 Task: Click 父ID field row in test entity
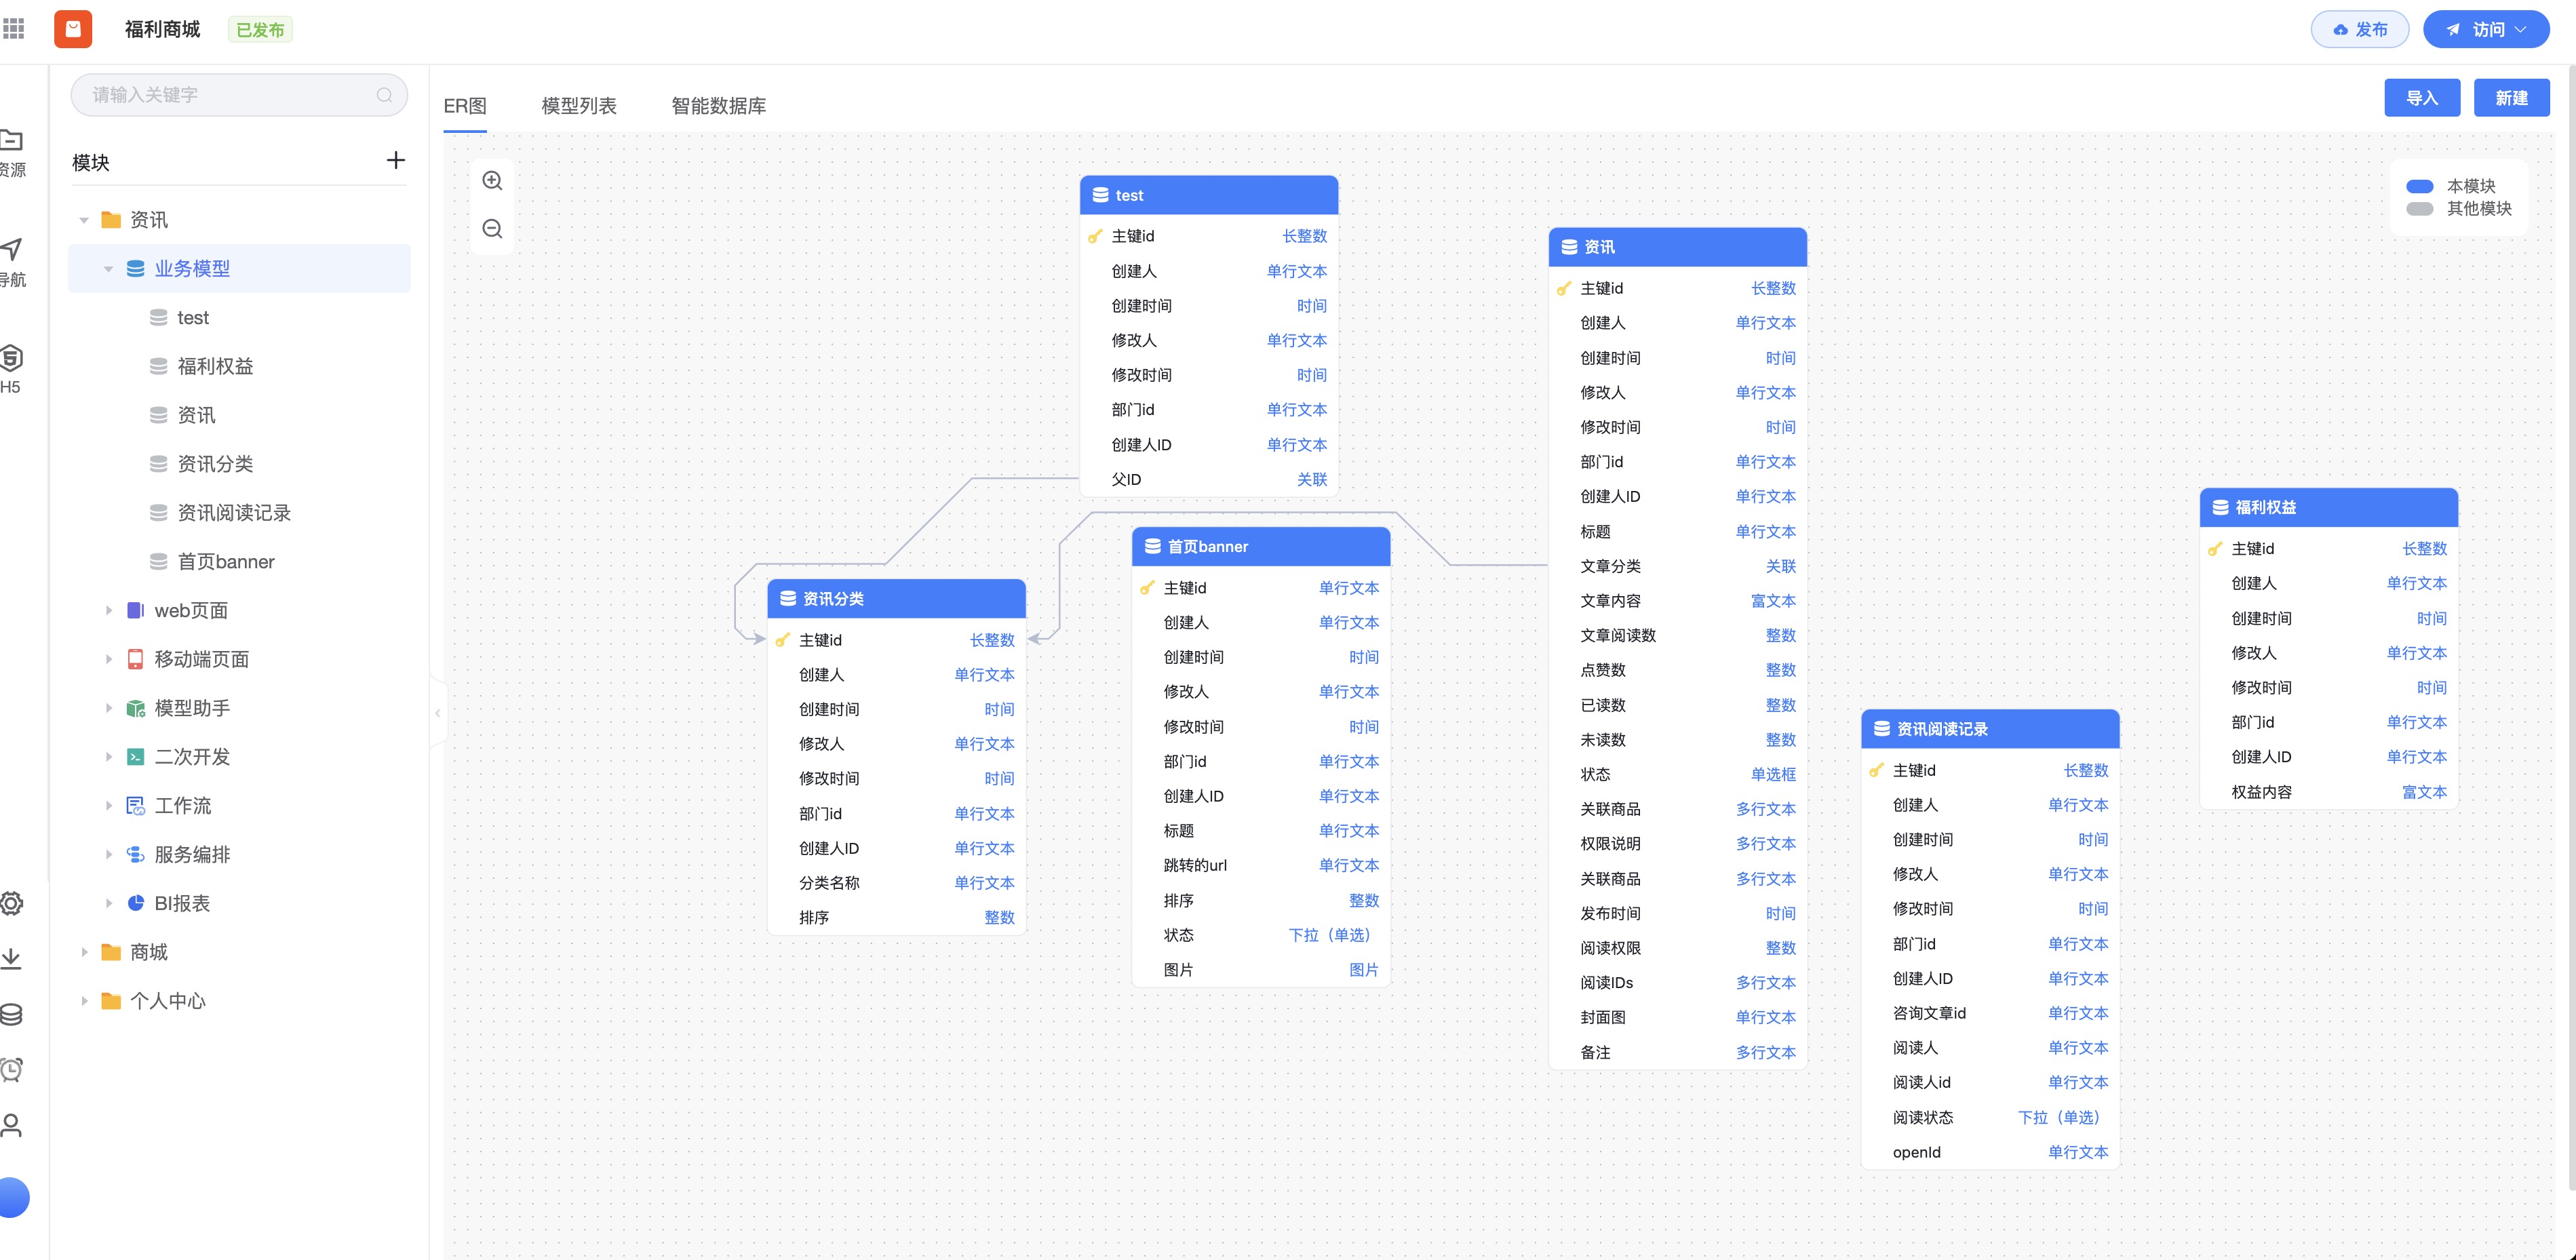click(x=1208, y=479)
